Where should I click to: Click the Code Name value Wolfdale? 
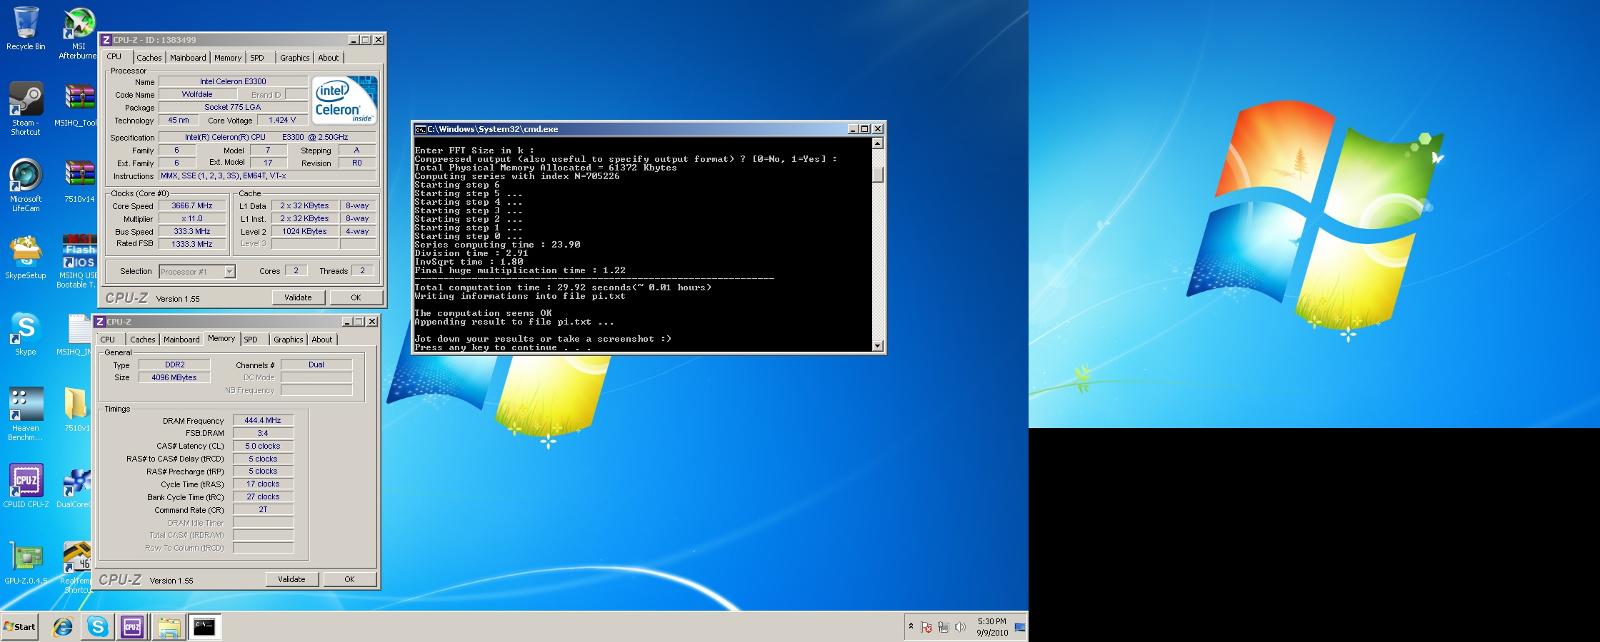(x=197, y=95)
